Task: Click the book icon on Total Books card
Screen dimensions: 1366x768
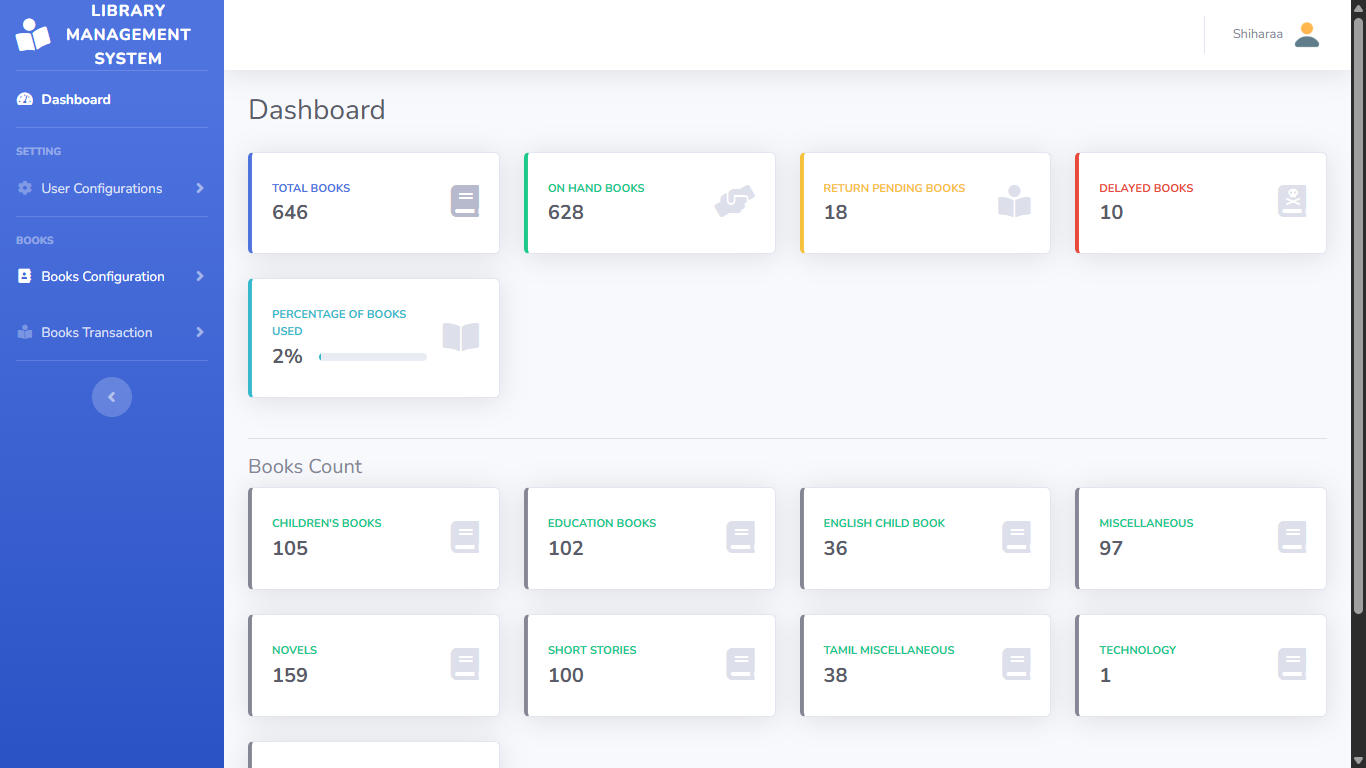Action: [465, 201]
